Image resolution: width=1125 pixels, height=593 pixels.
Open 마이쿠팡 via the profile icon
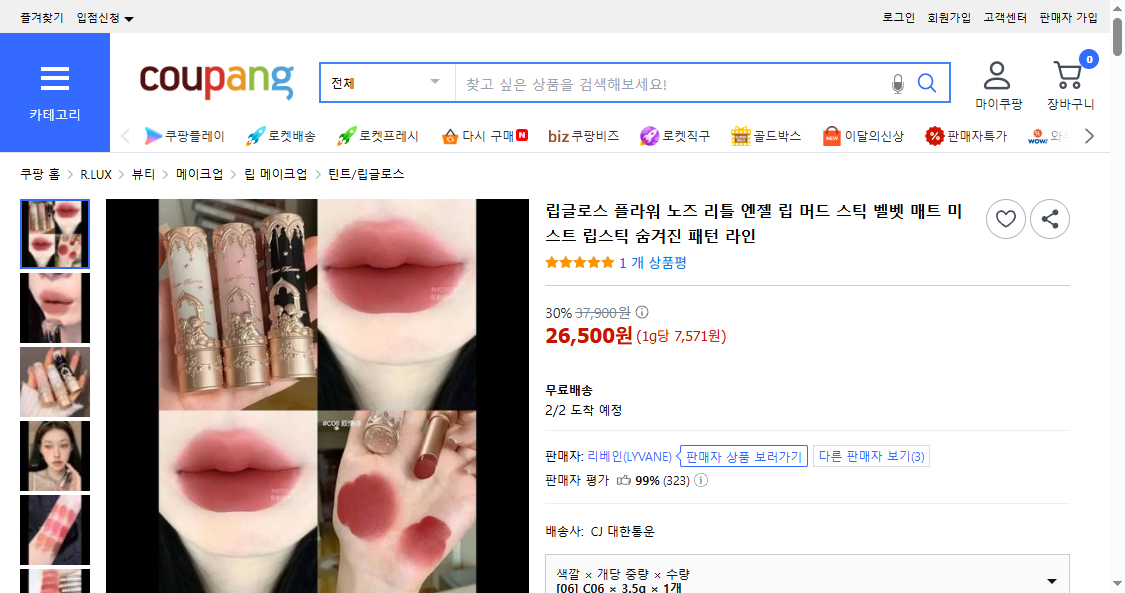tap(997, 75)
